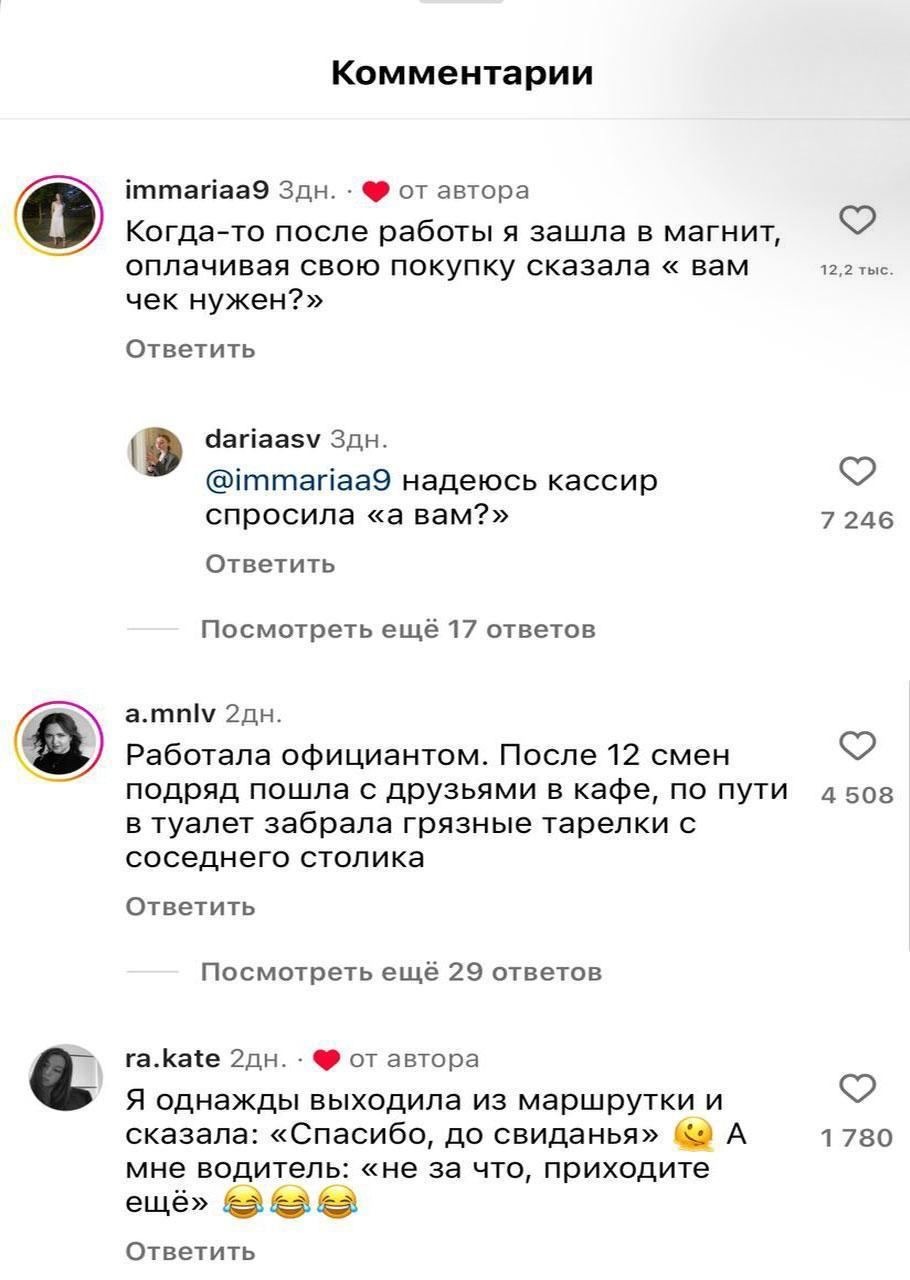Screen dimensions: 910x1280
Task: View a.mnlv's story avatar
Action: tap(62, 741)
